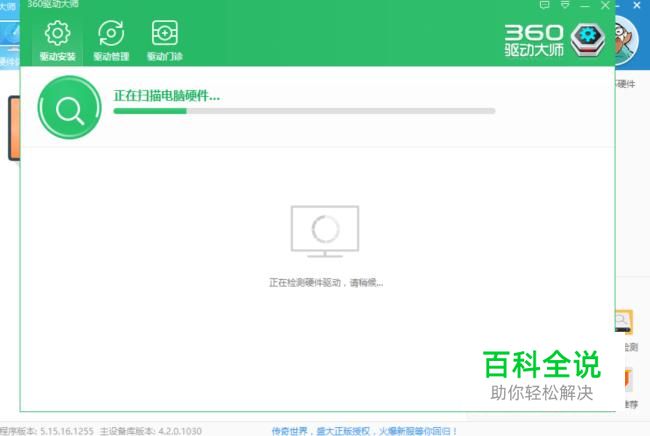Image resolution: width=650 pixels, height=436 pixels.
Task: Click the 正在检测硬件驱动，请稍候... message
Action: 326,283
